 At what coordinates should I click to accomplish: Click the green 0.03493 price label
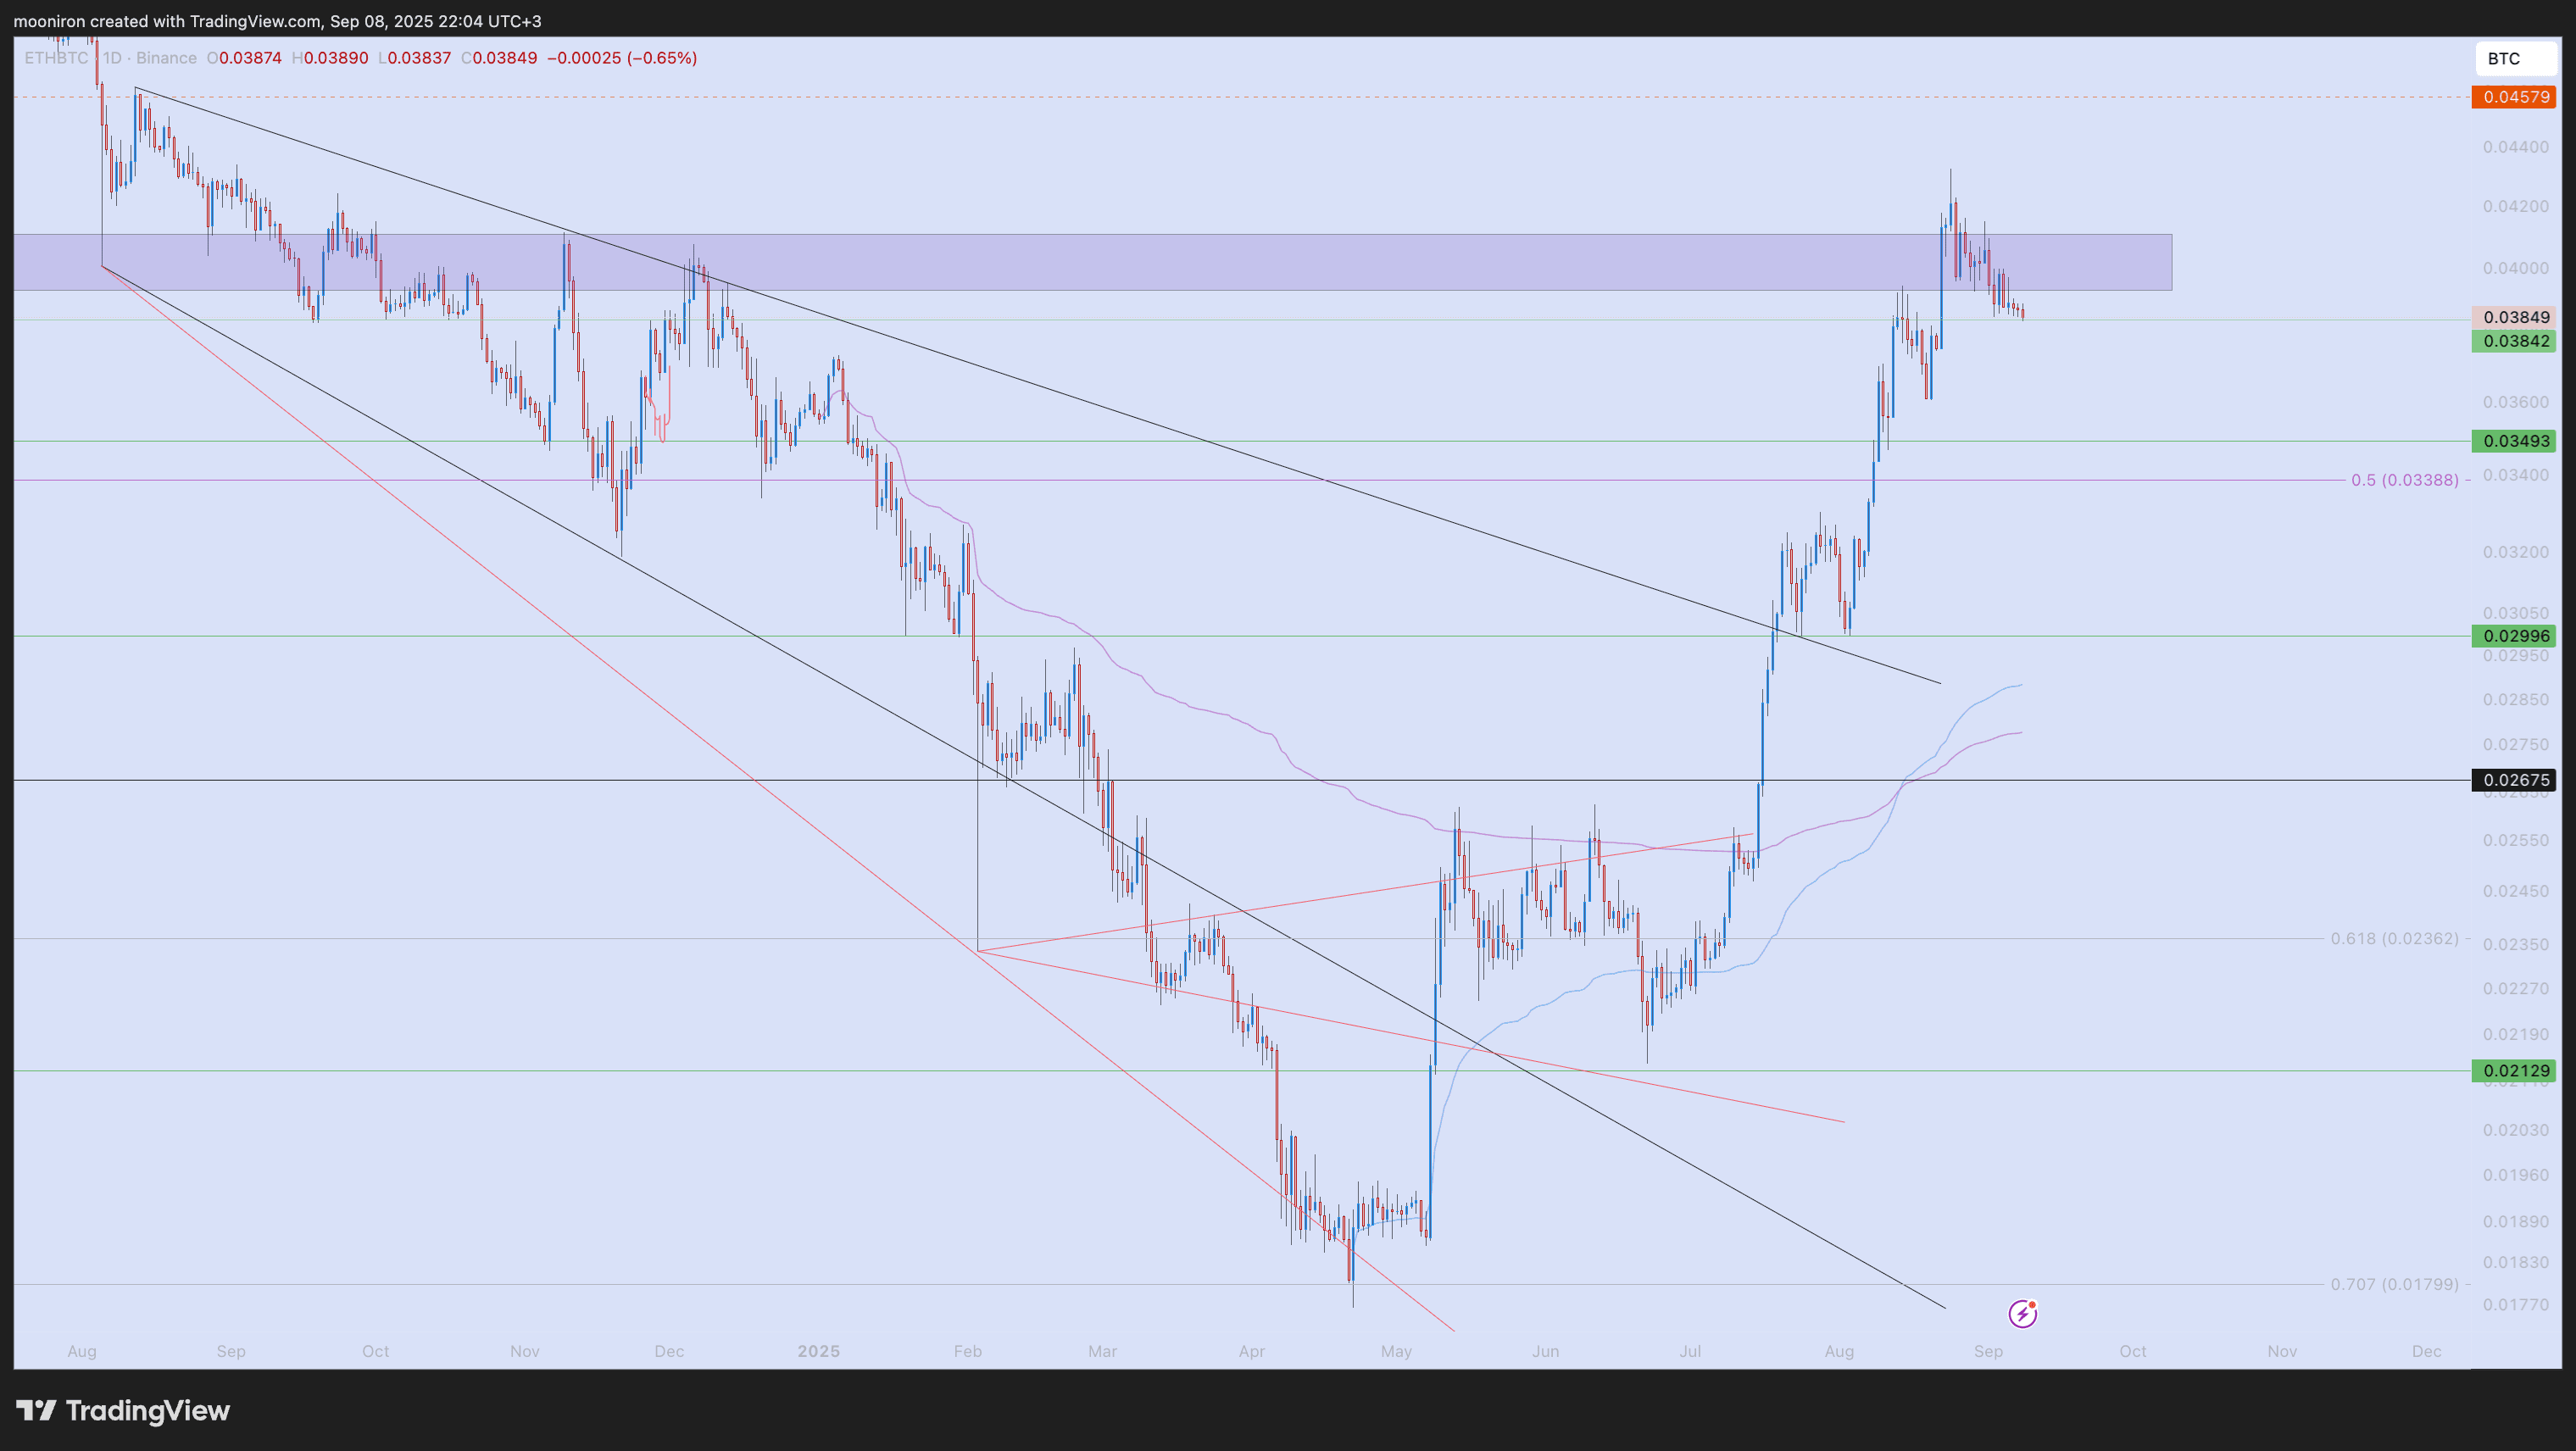point(2515,441)
